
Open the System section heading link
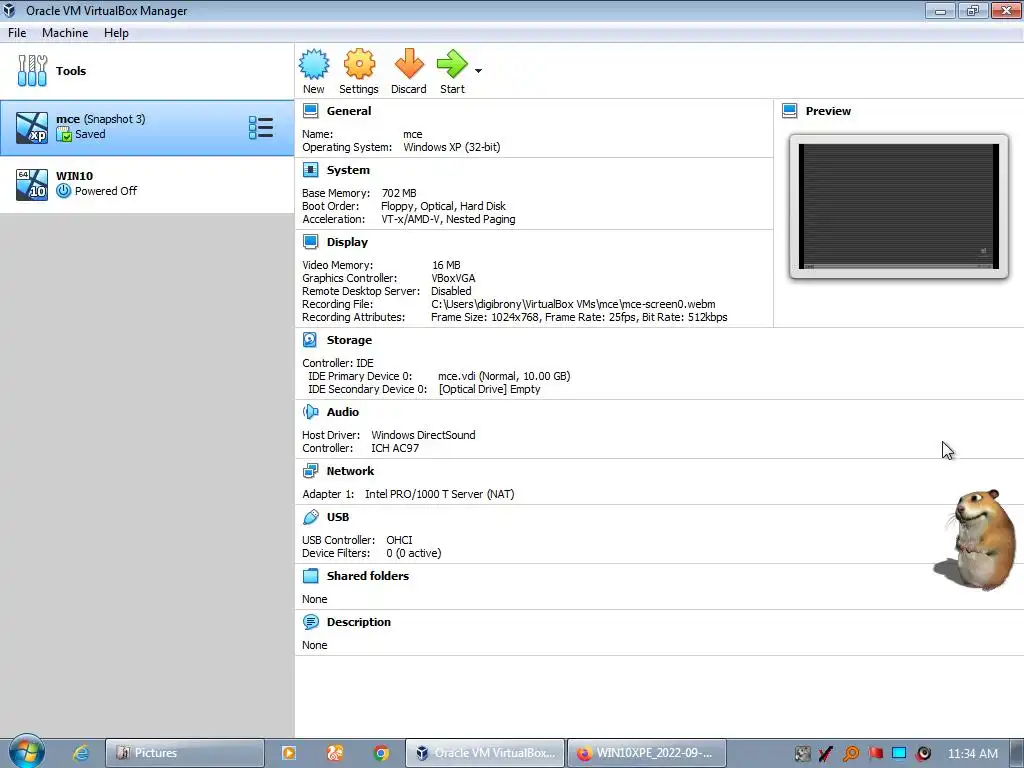coord(348,170)
